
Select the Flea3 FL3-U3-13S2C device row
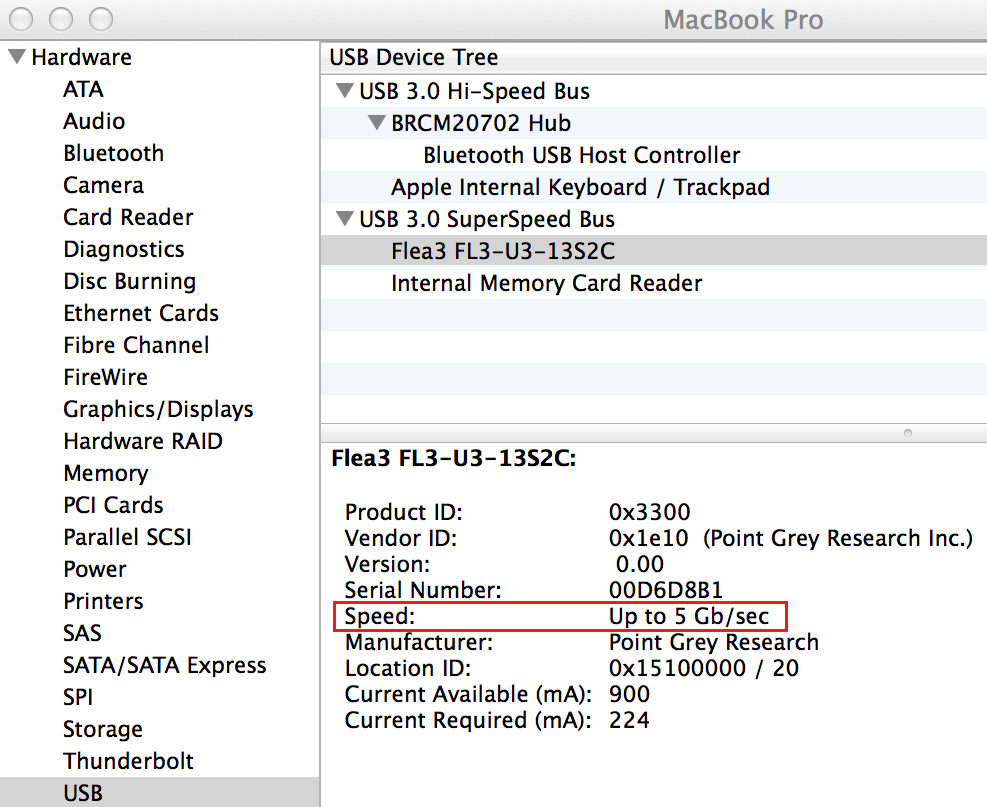click(653, 251)
